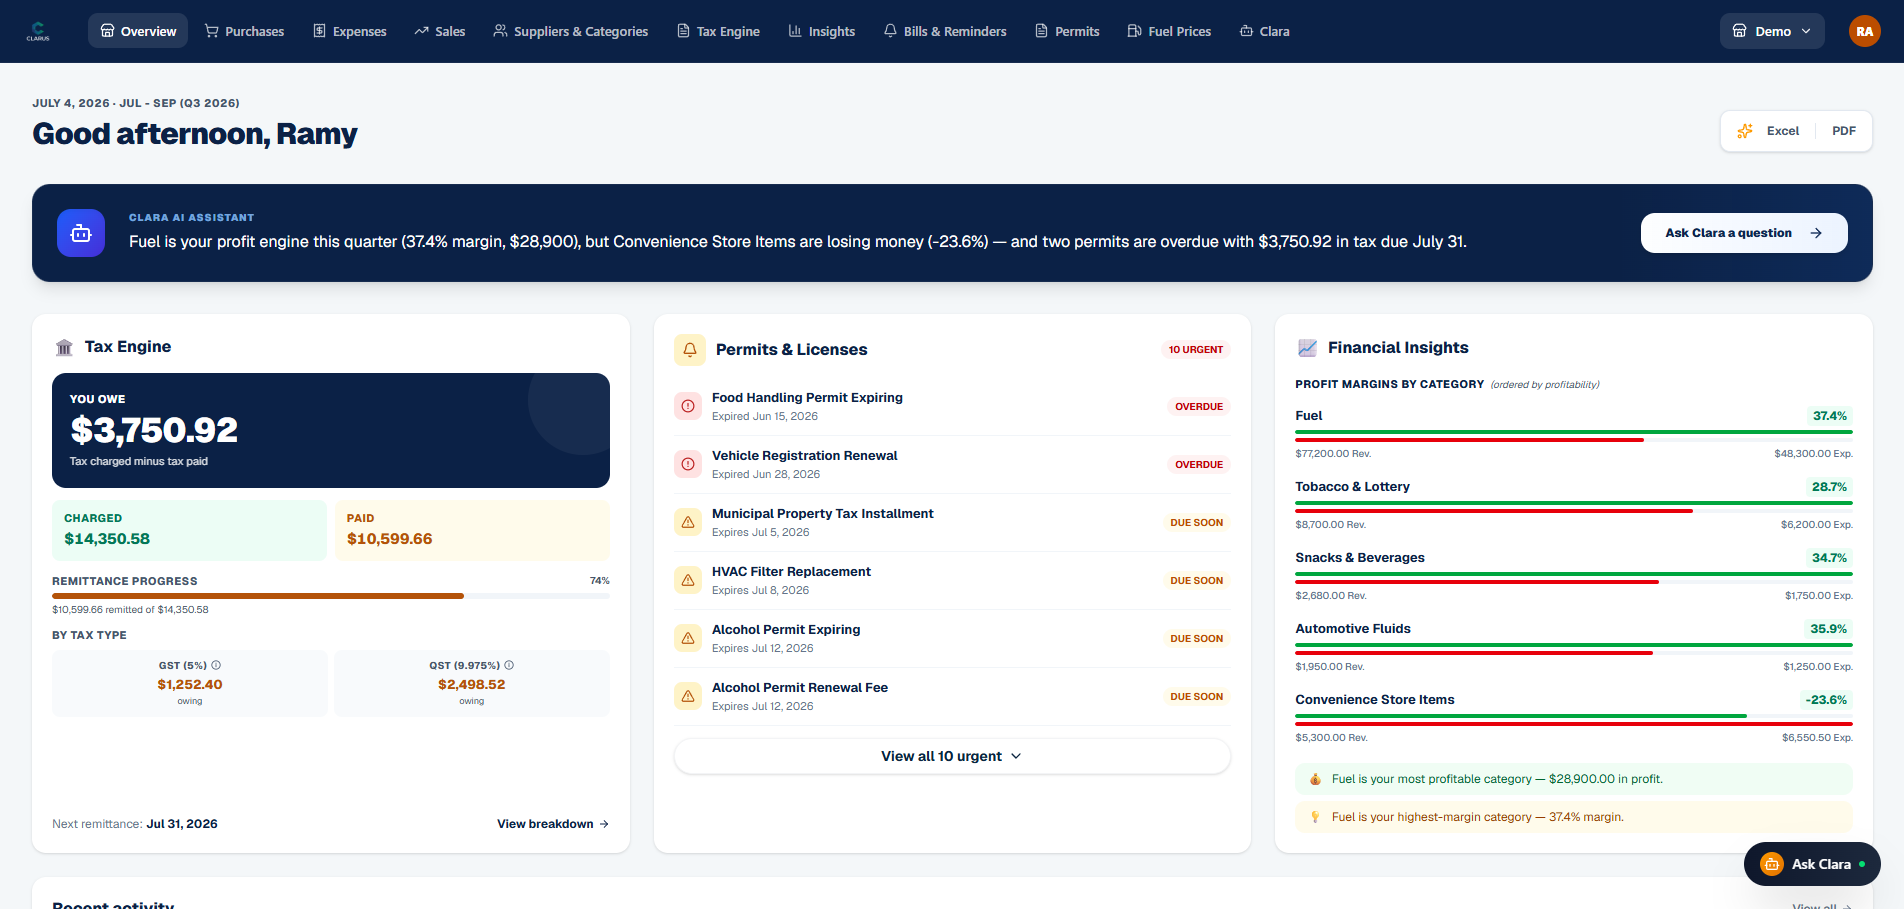
Task: Click Fuel 37.4% margin badge
Action: coord(1830,416)
